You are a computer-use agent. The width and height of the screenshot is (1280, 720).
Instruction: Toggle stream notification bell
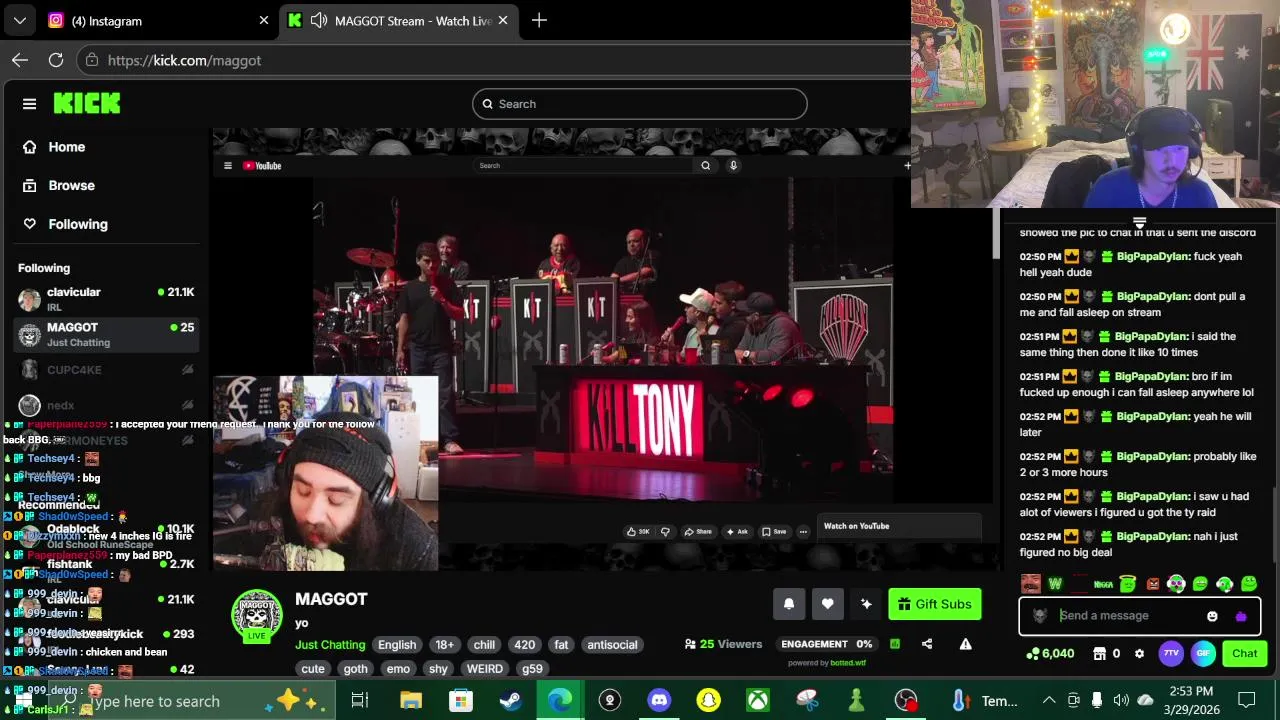pyautogui.click(x=789, y=604)
